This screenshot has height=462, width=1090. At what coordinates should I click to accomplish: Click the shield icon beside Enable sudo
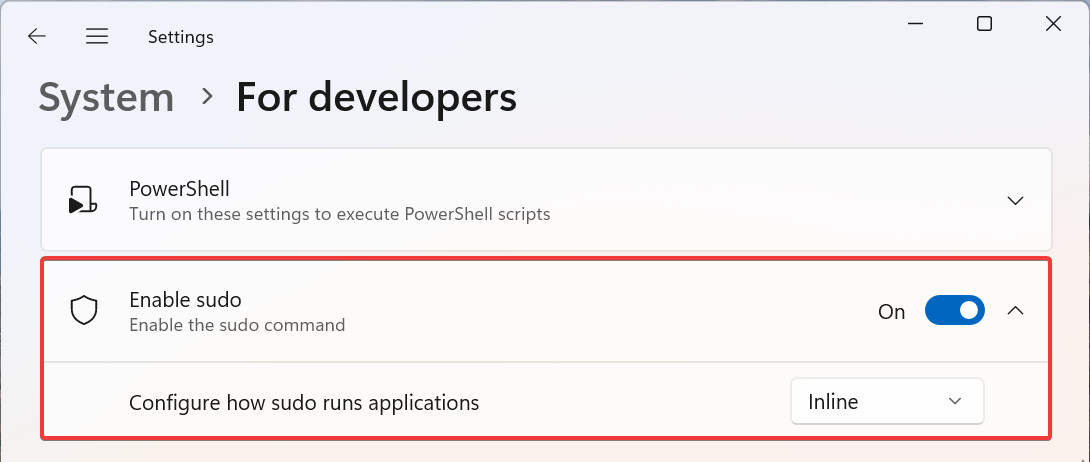point(83,311)
